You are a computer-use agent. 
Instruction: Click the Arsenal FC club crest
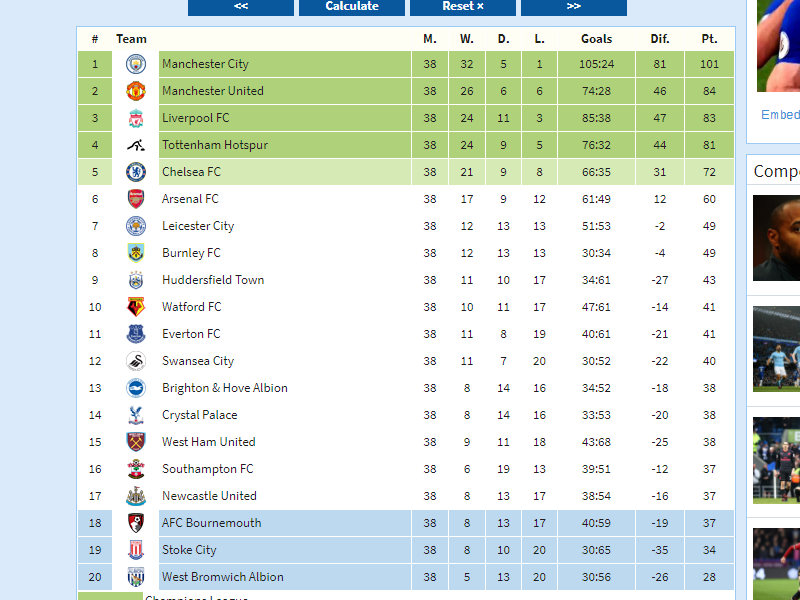tap(136, 199)
